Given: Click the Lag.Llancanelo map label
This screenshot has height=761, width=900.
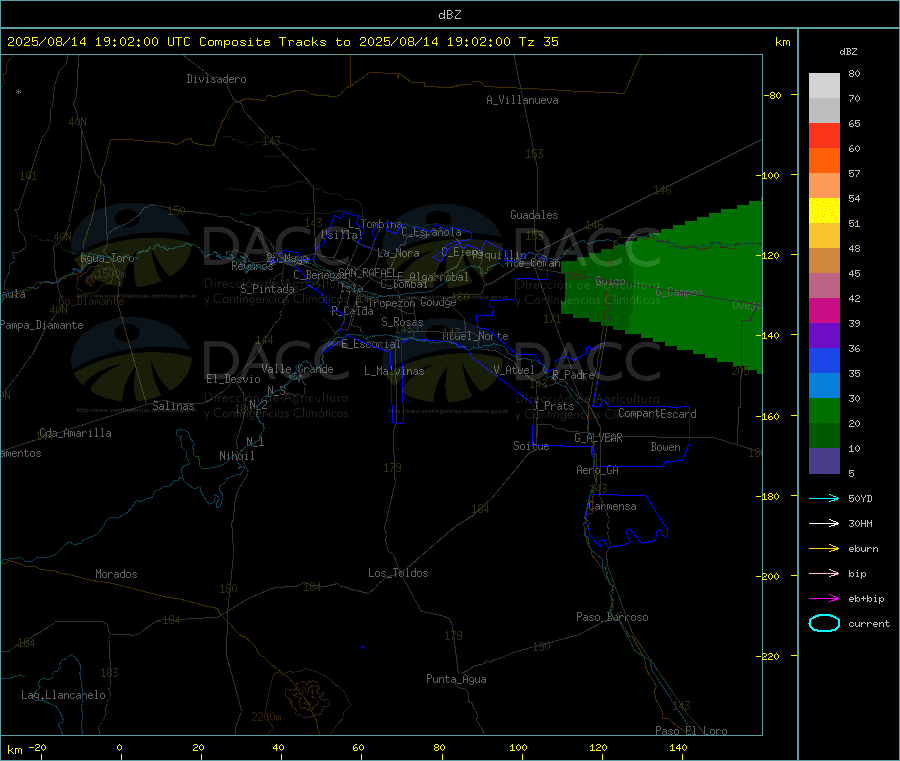Looking at the screenshot, I should [63, 695].
